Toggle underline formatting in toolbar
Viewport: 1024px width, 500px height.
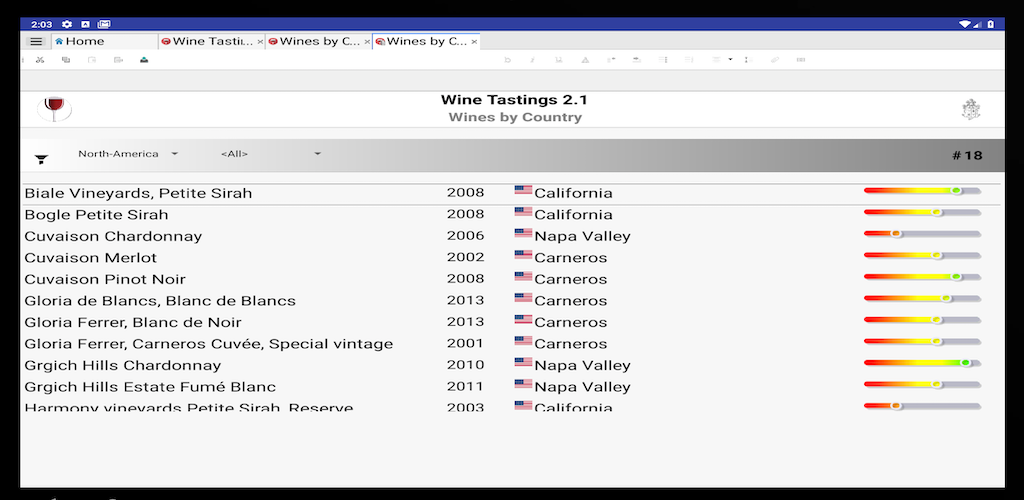(x=559, y=60)
